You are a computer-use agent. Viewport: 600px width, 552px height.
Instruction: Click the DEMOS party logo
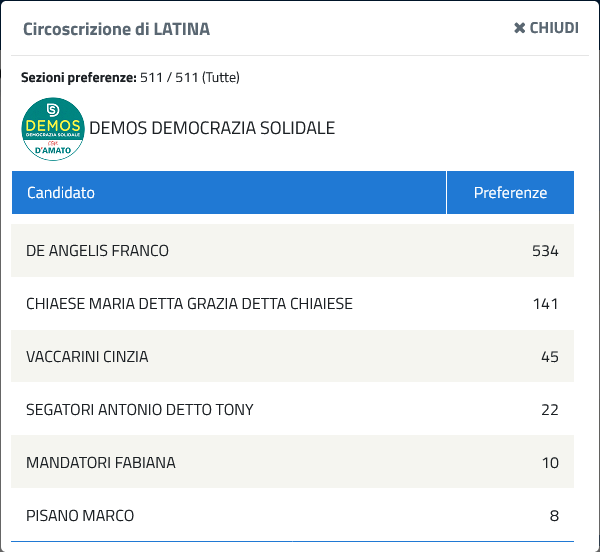[x=53, y=129]
